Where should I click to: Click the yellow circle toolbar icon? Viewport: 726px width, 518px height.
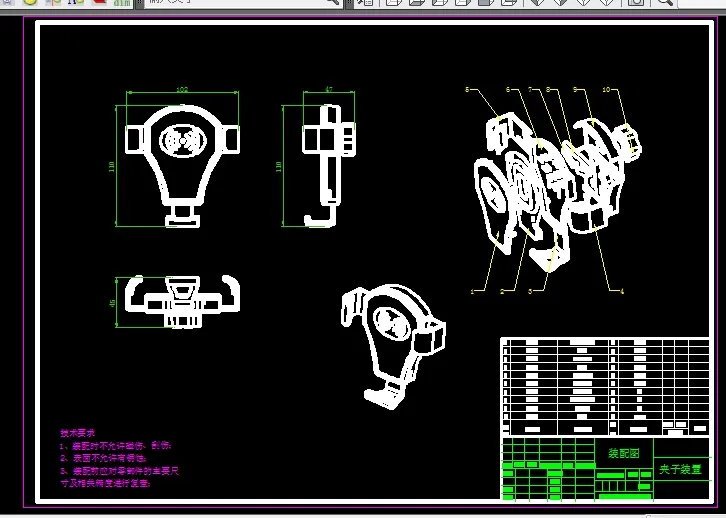31,1
